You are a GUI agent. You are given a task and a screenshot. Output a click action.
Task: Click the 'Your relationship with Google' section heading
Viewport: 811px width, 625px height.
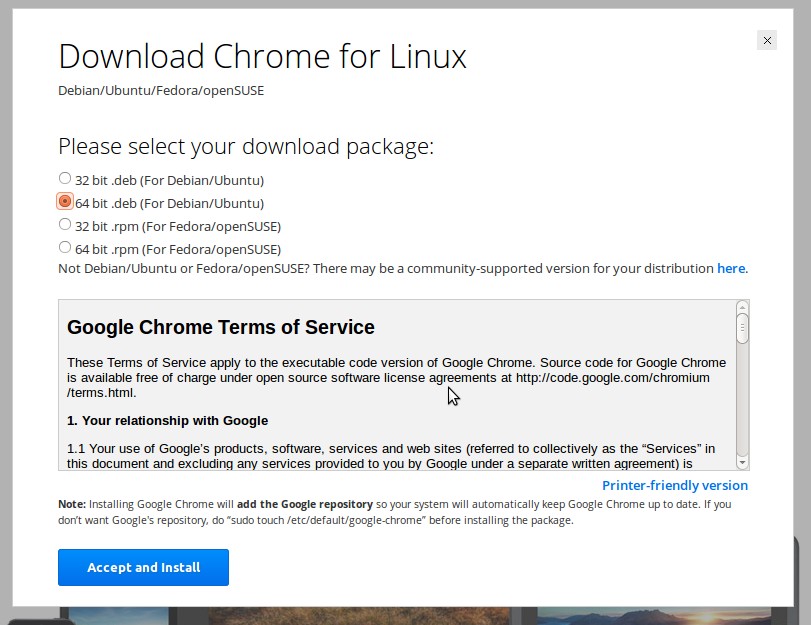(168, 421)
